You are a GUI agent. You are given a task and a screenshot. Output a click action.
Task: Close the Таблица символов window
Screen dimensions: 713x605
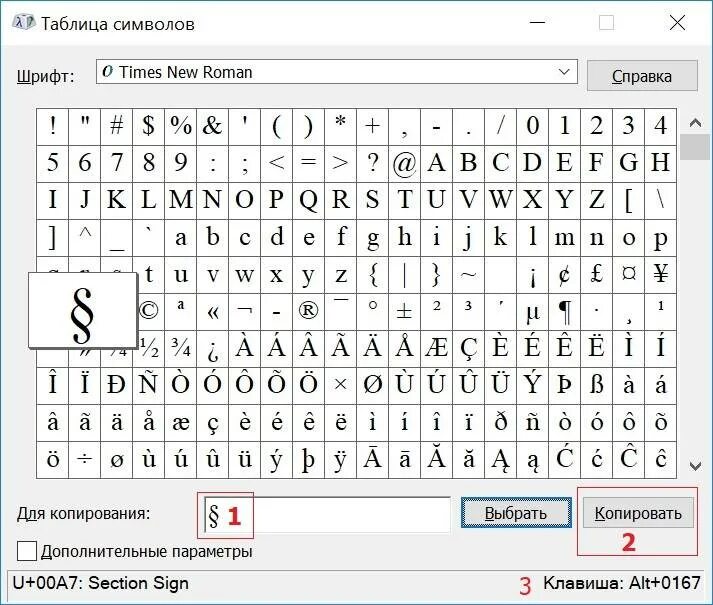click(x=677, y=22)
